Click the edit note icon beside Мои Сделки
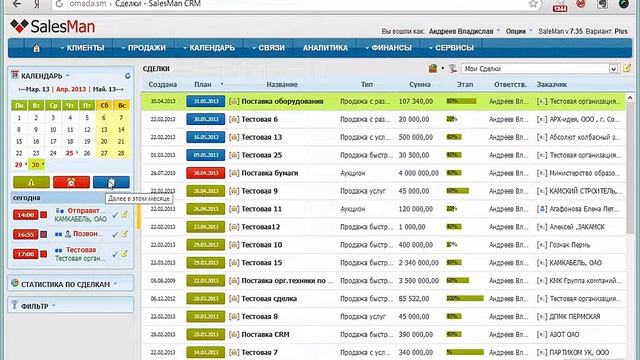This screenshot has height=360, width=640. pyautogui.click(x=627, y=68)
